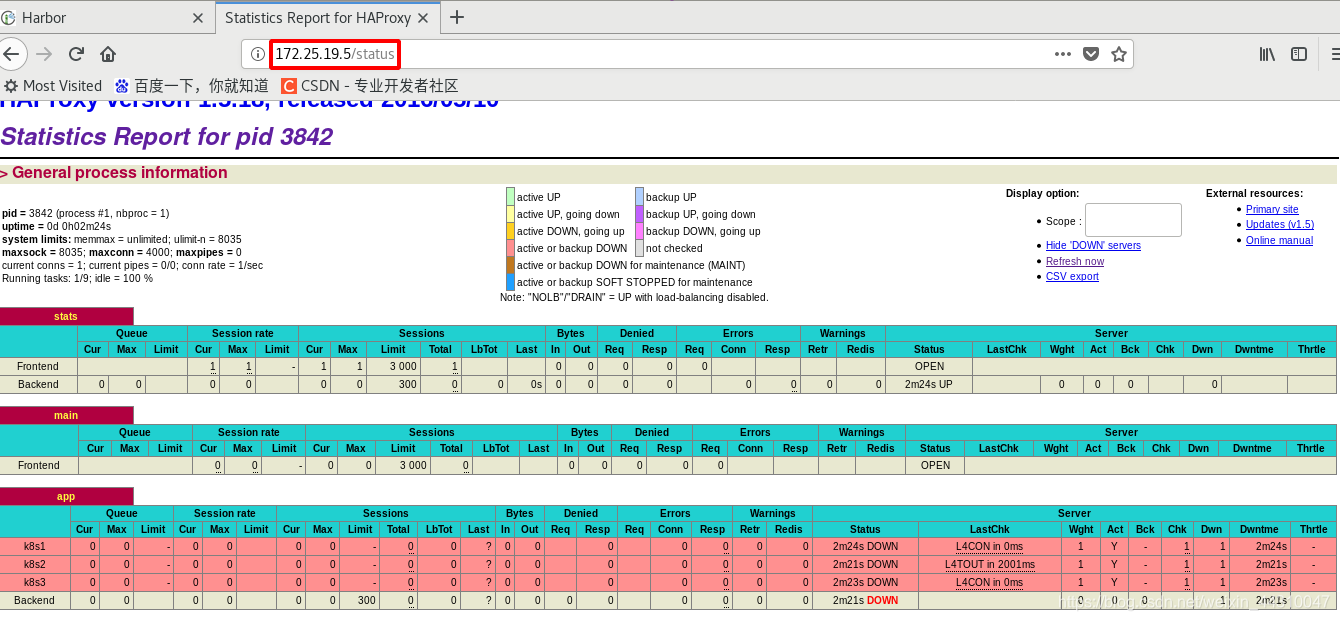The image size is (1340, 621).
Task: Go back with the browser back arrow
Action: (10, 54)
